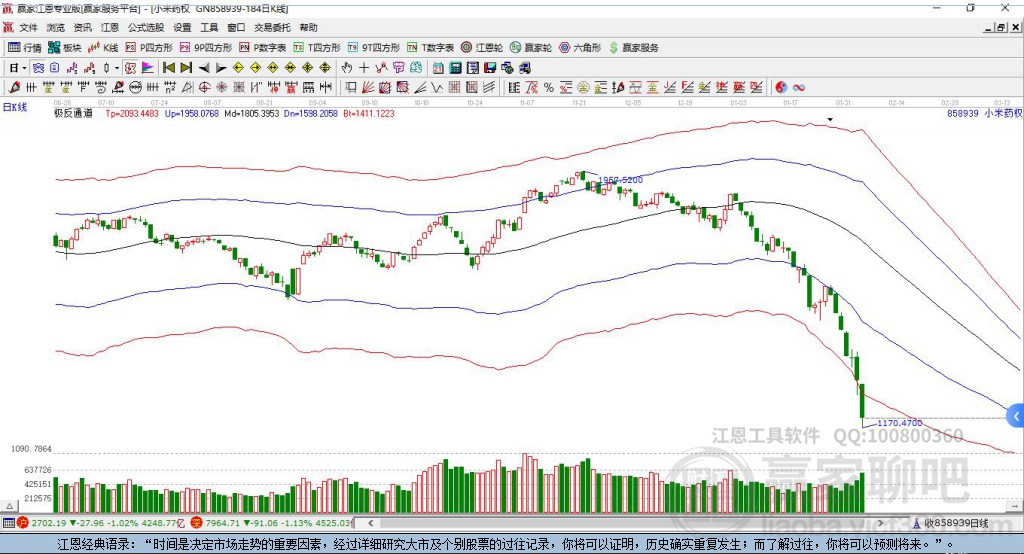Click the Tp=2093.4483 value
The image size is (1024, 554).
tap(132, 113)
